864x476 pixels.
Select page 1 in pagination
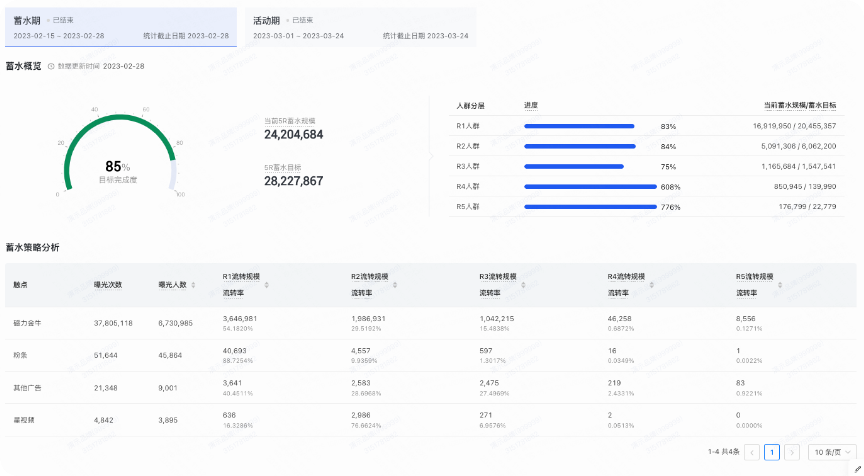coord(772,452)
